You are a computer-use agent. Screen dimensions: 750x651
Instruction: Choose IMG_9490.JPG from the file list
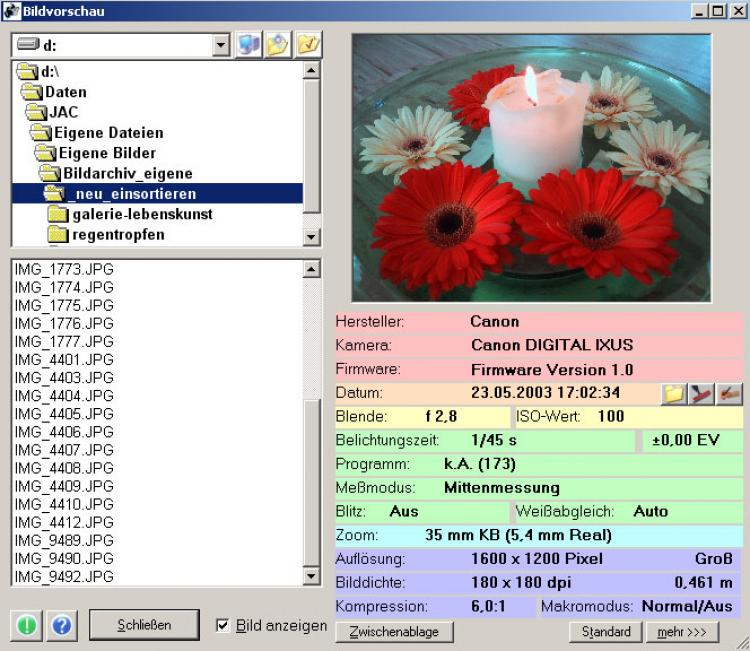[x=64, y=558]
